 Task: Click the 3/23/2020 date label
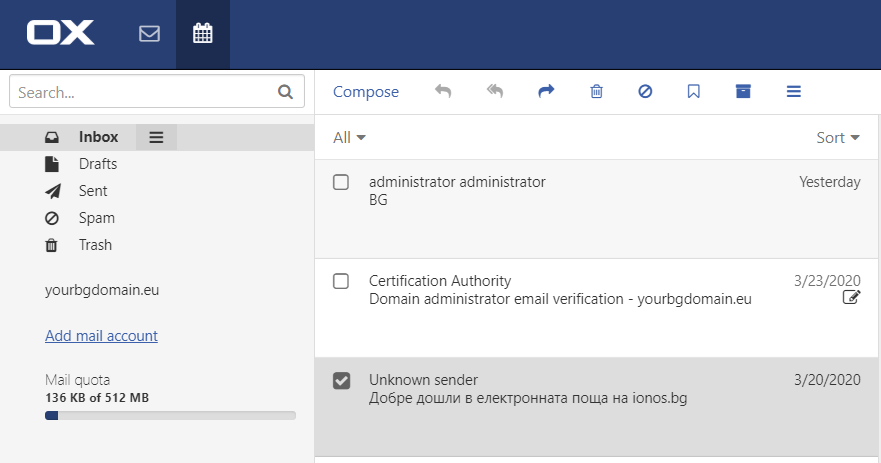827,280
